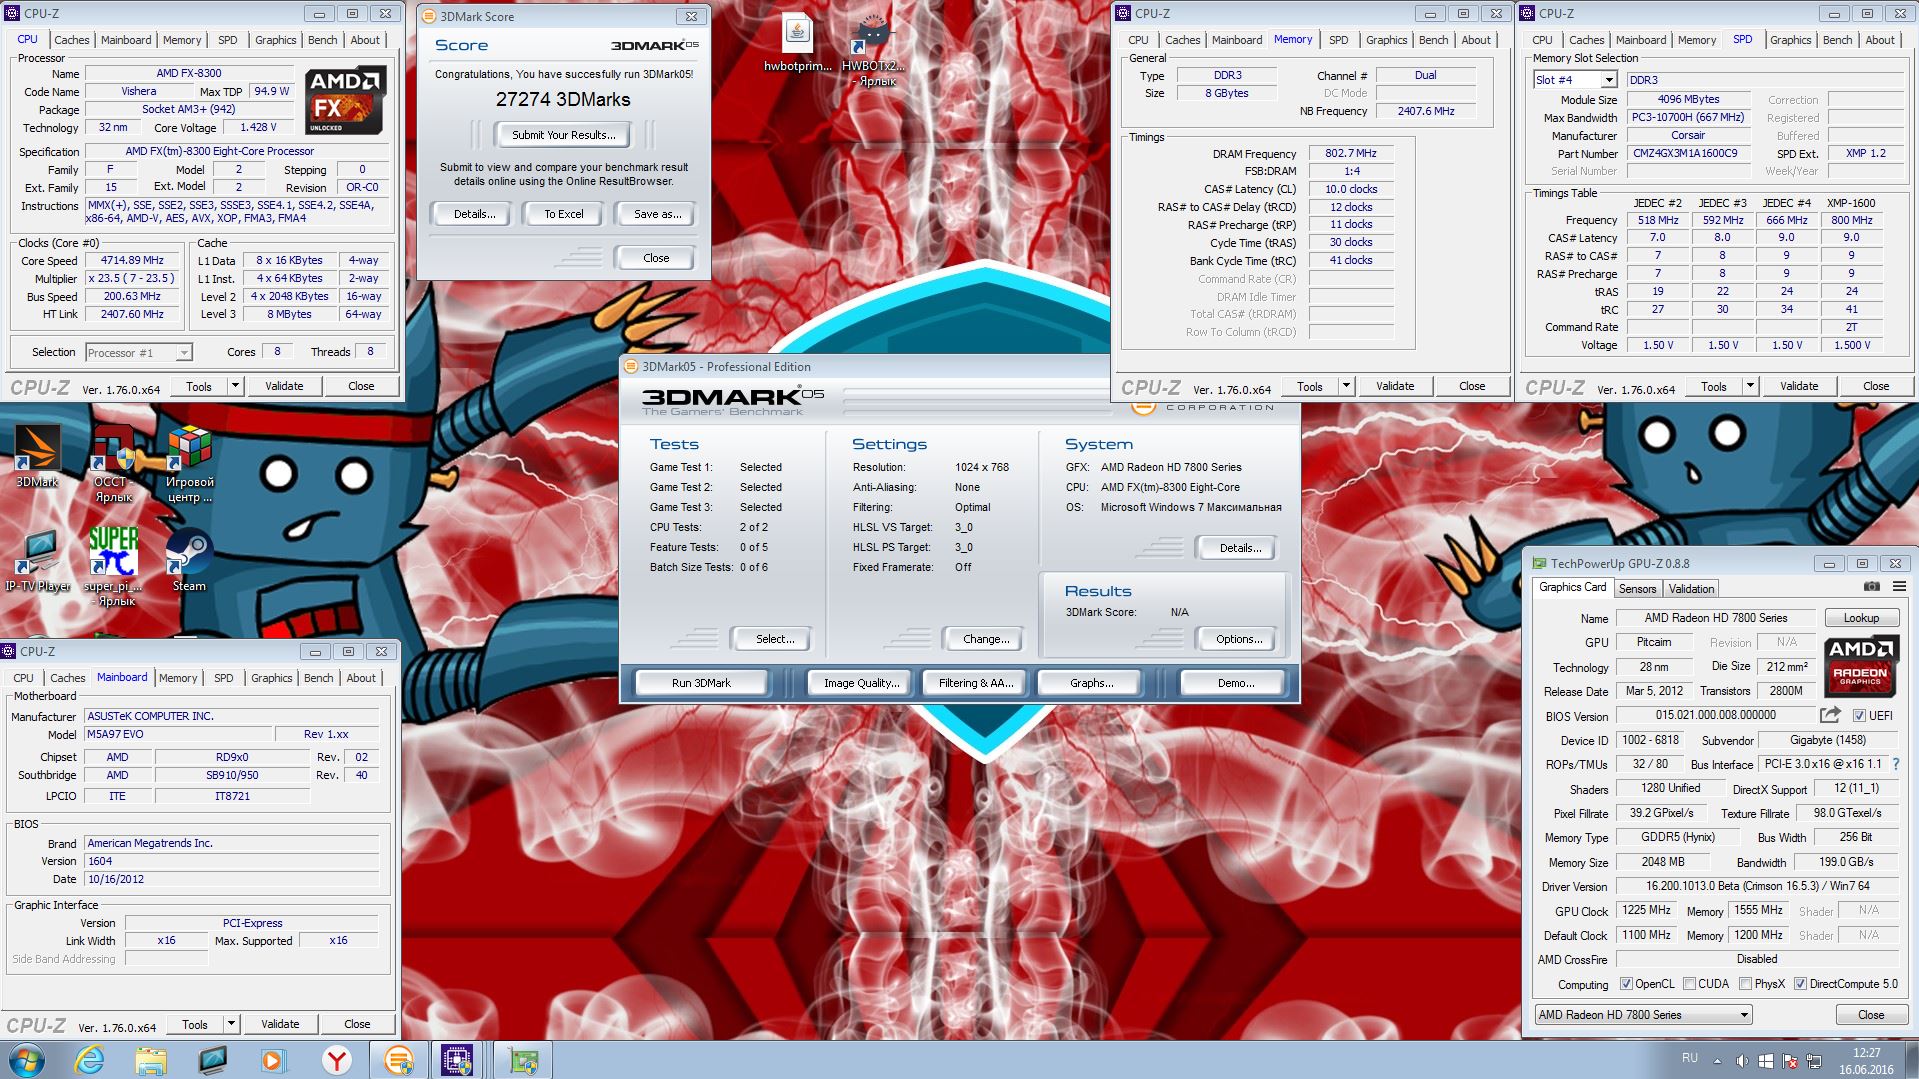Click the network connection tray icon
The height and width of the screenshot is (1079, 1919).
tap(1814, 1060)
